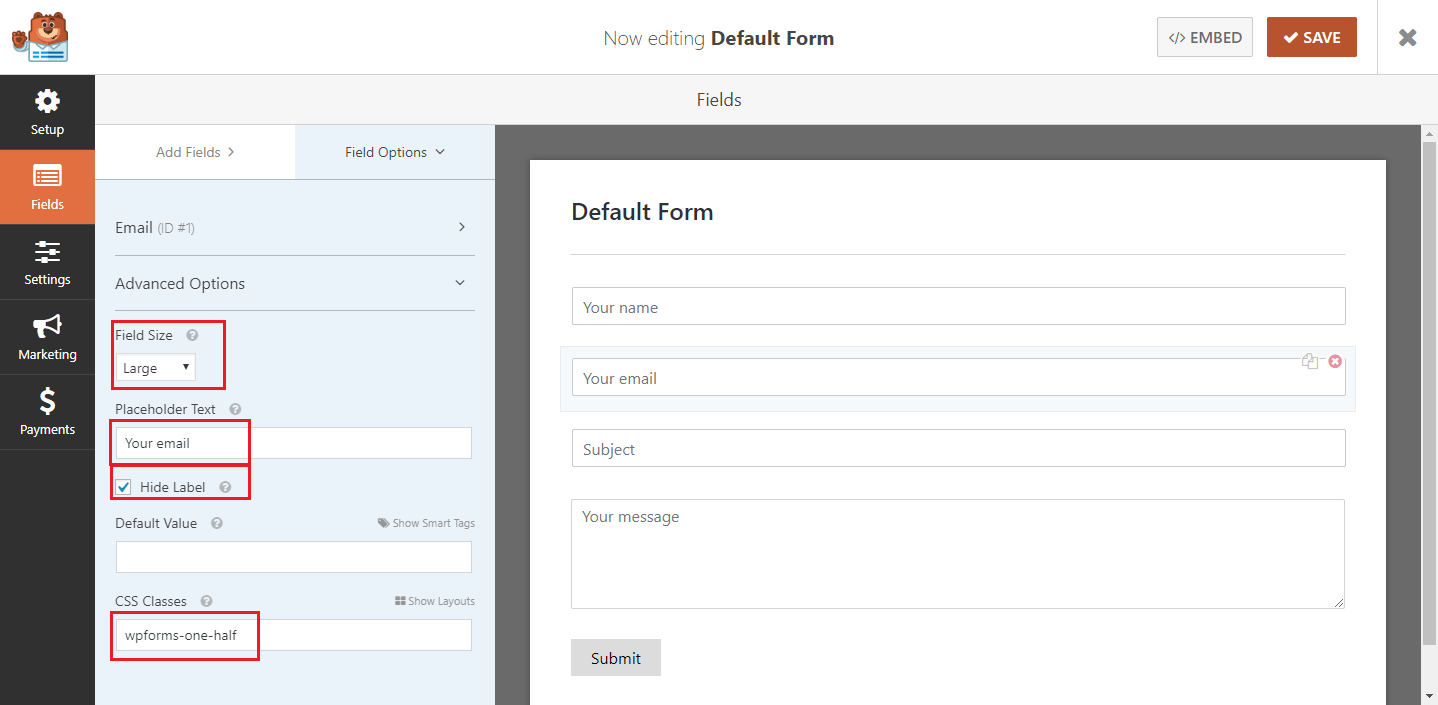
Task: Click the WPForms bear mascot logo
Action: pos(40,37)
